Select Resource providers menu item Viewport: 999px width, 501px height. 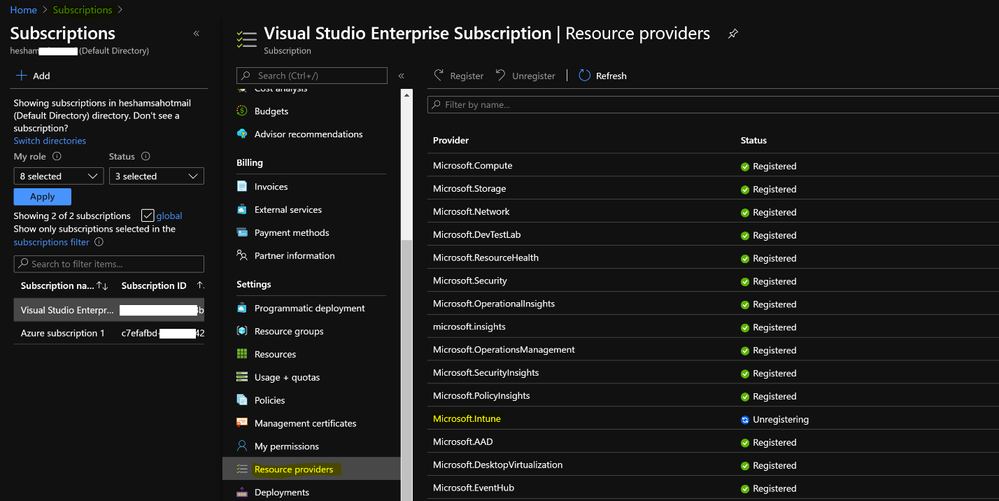click(312, 469)
